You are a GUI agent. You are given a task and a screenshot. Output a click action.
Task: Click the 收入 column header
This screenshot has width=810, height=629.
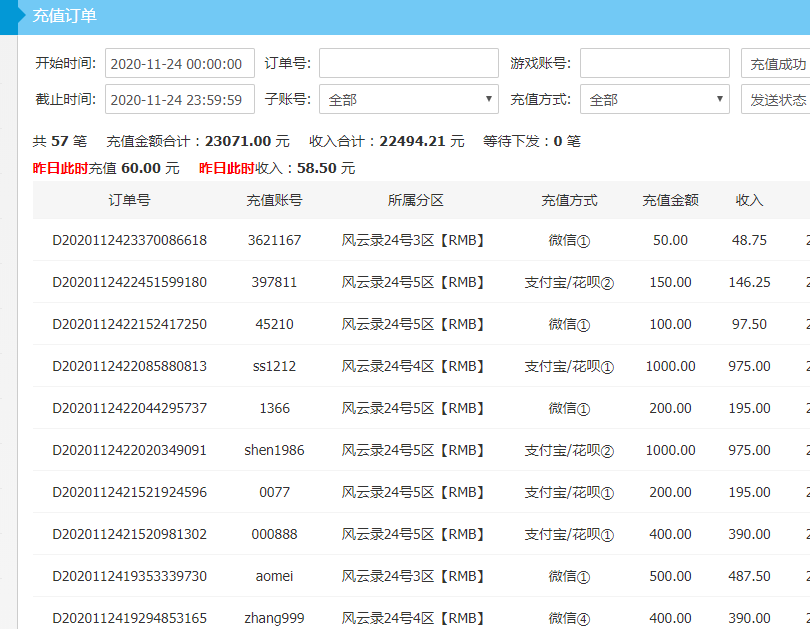(x=746, y=200)
